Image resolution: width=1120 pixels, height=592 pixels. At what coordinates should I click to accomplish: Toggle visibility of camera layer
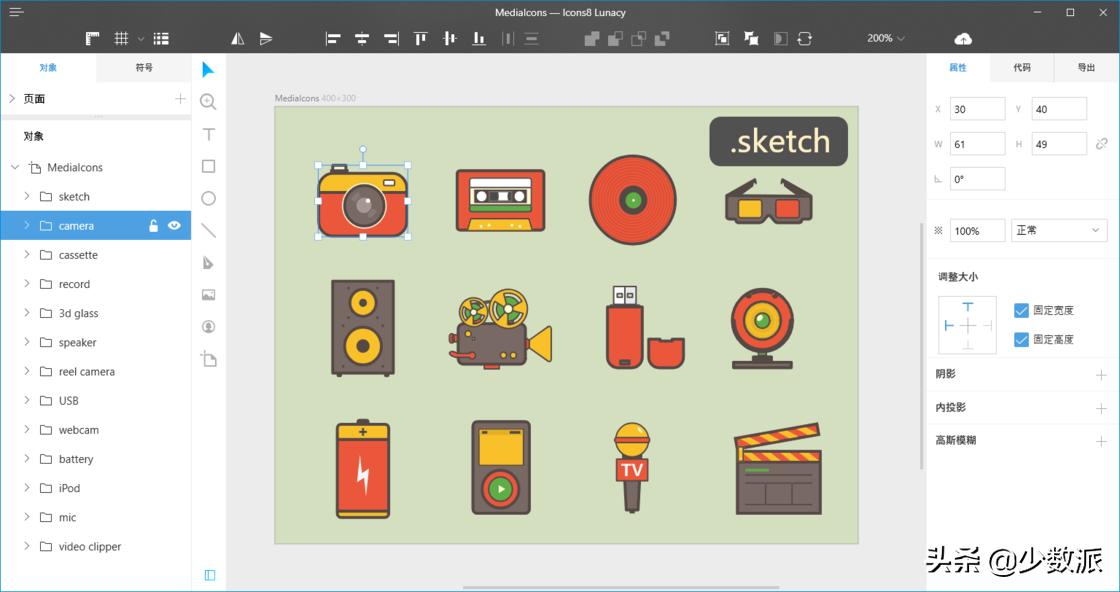click(174, 226)
